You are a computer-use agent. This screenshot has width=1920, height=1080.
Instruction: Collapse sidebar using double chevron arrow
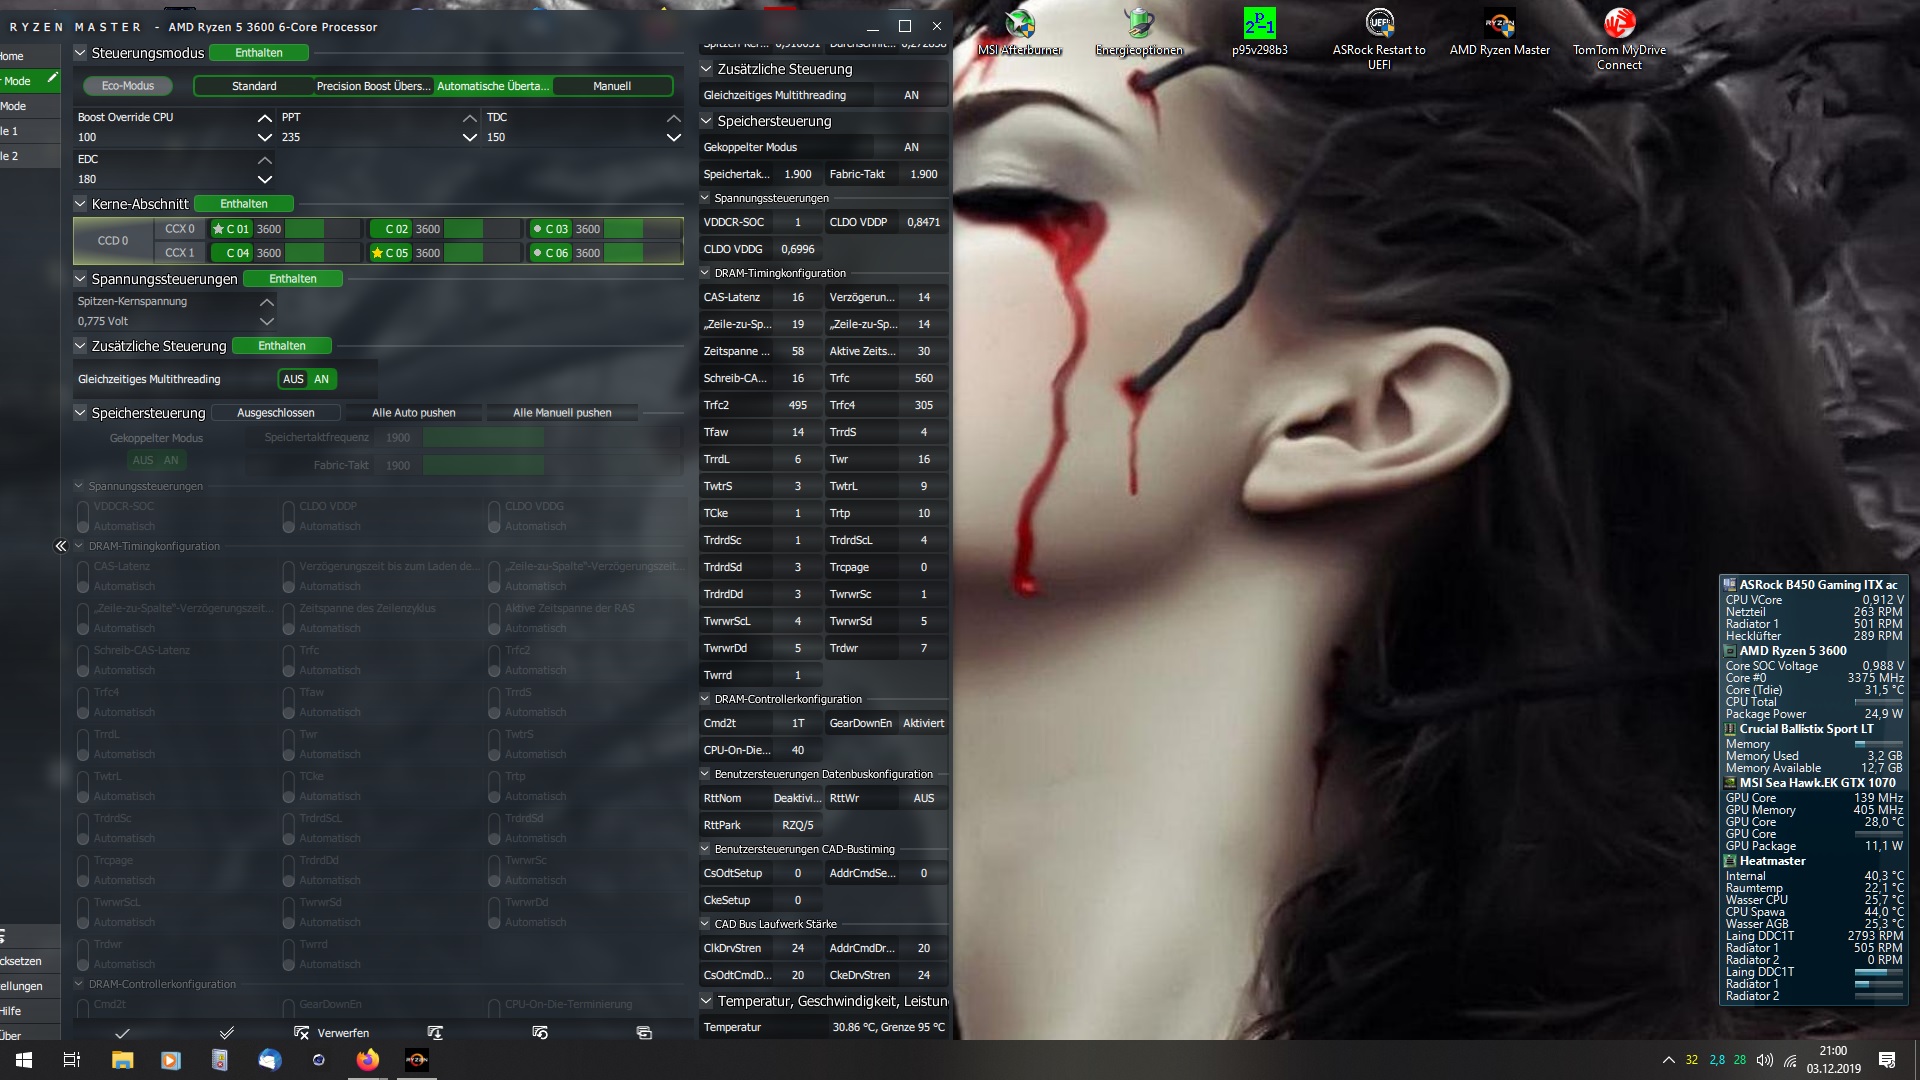click(x=60, y=546)
